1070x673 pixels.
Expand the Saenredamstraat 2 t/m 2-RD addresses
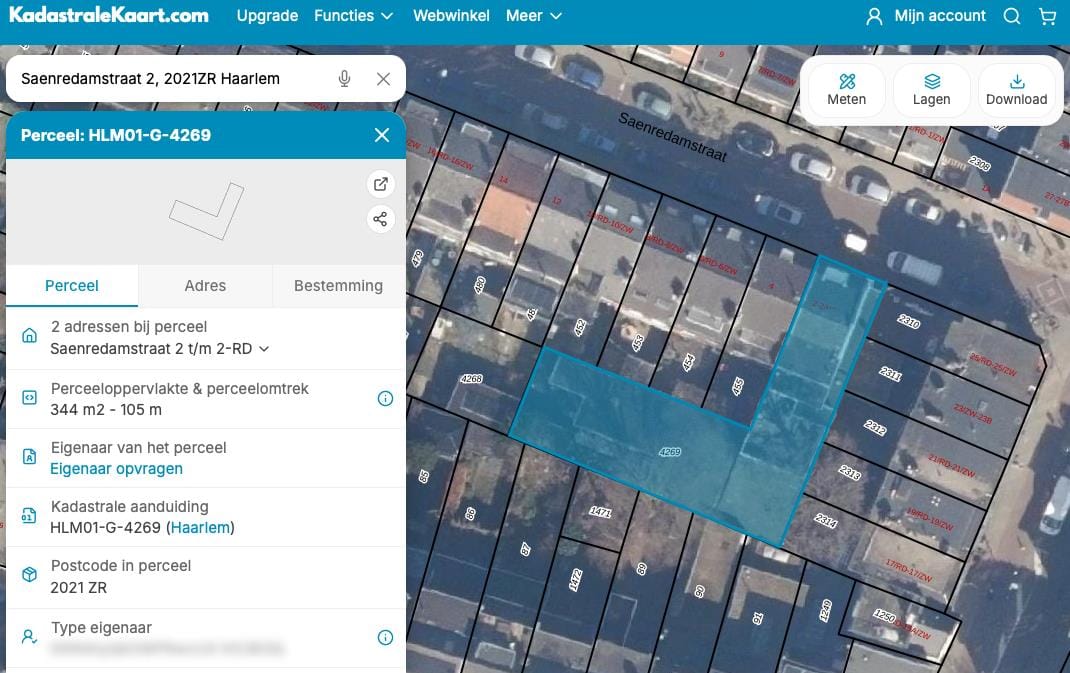160,349
